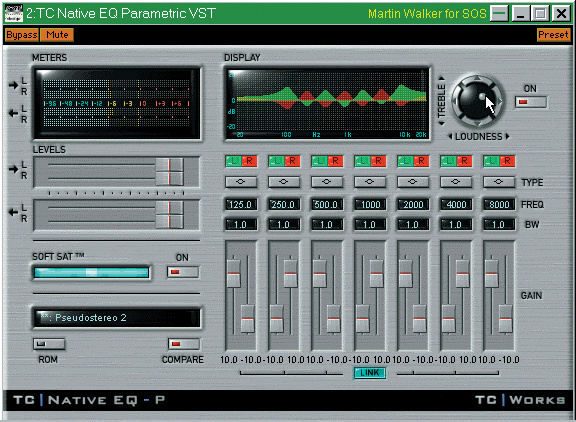Viewport: 576px width, 422px height.
Task: Click the filter TYPE button for 8000 band
Action: coord(498,182)
